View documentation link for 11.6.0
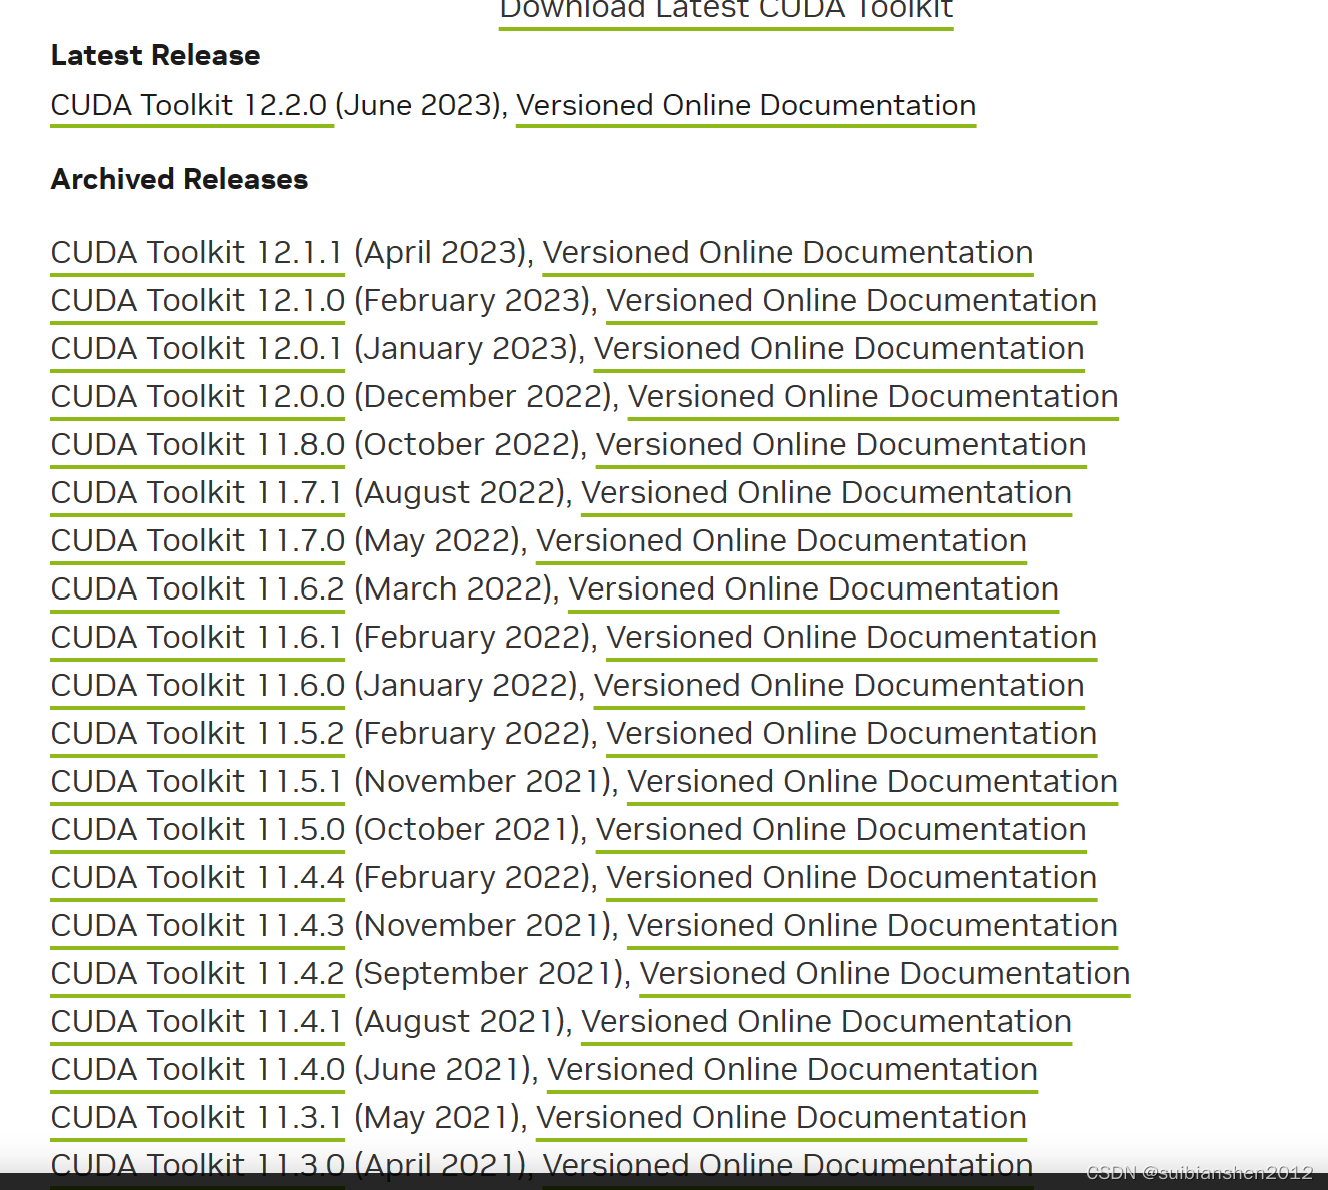 [839, 685]
